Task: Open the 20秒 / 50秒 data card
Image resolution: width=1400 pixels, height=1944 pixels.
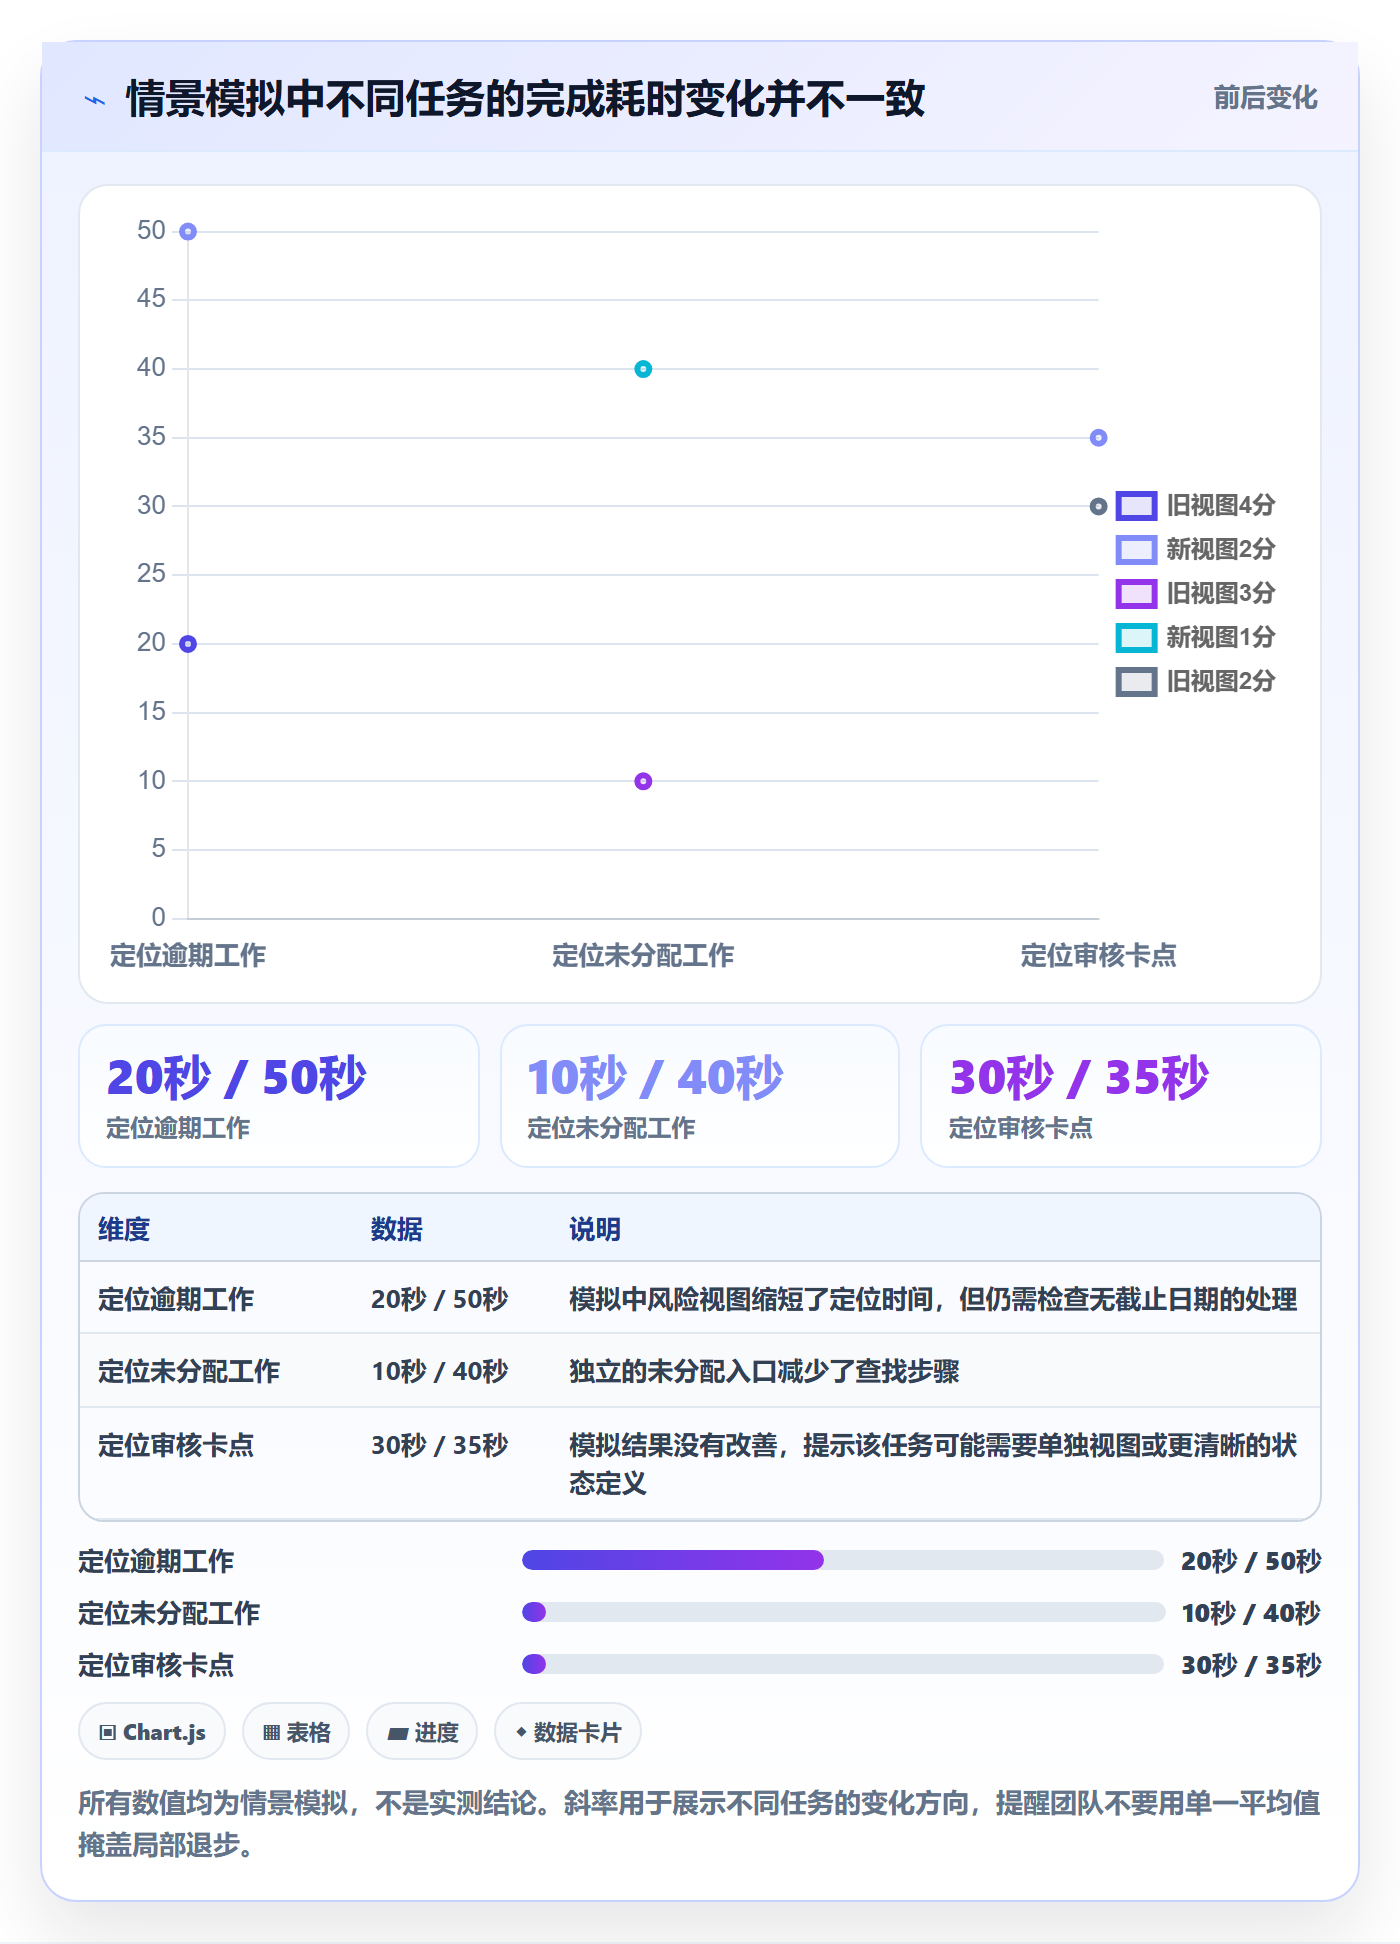Action: [279, 1096]
